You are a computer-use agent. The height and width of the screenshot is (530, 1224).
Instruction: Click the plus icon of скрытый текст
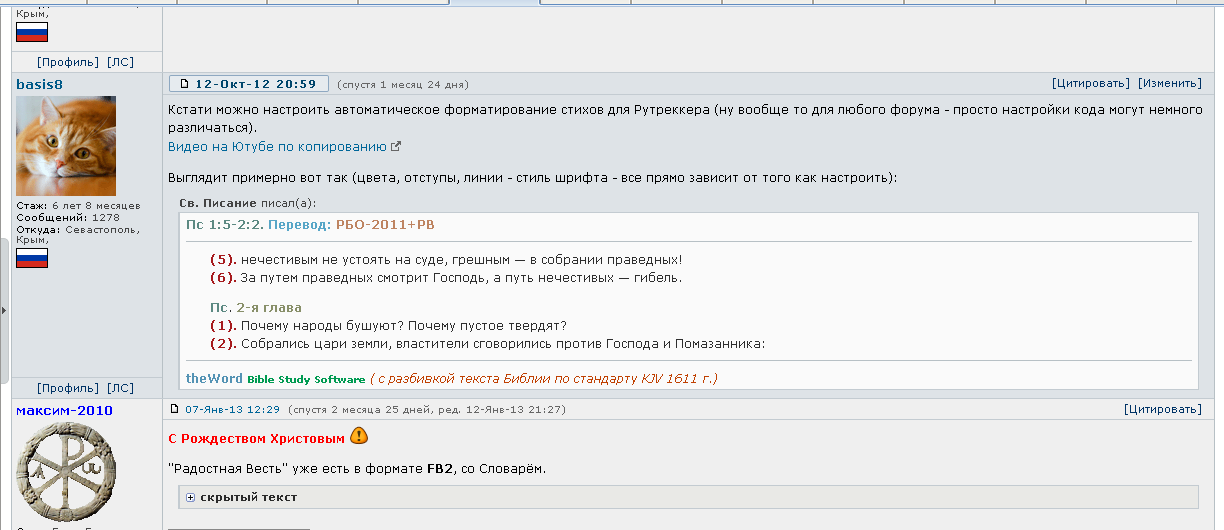pyautogui.click(x=190, y=497)
